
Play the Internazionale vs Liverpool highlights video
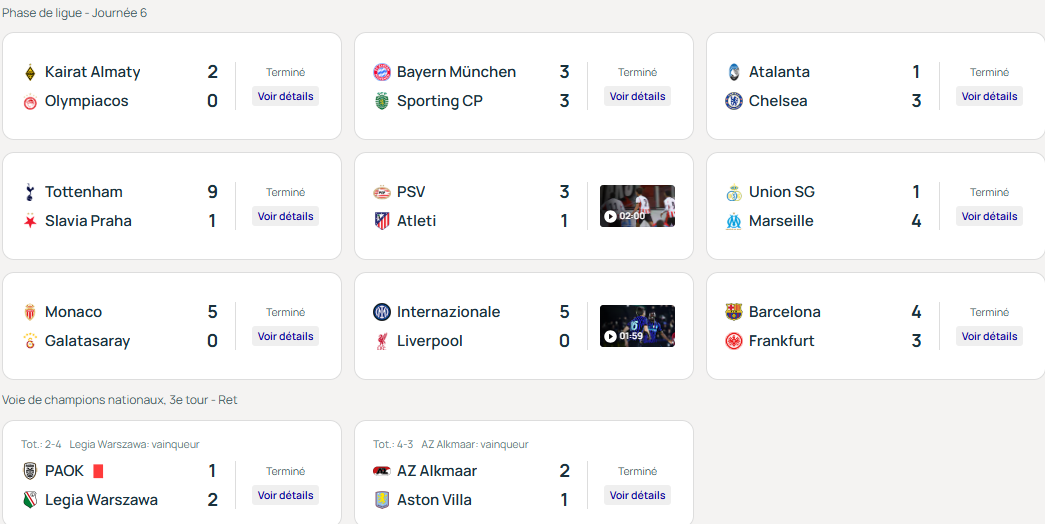[x=637, y=326]
